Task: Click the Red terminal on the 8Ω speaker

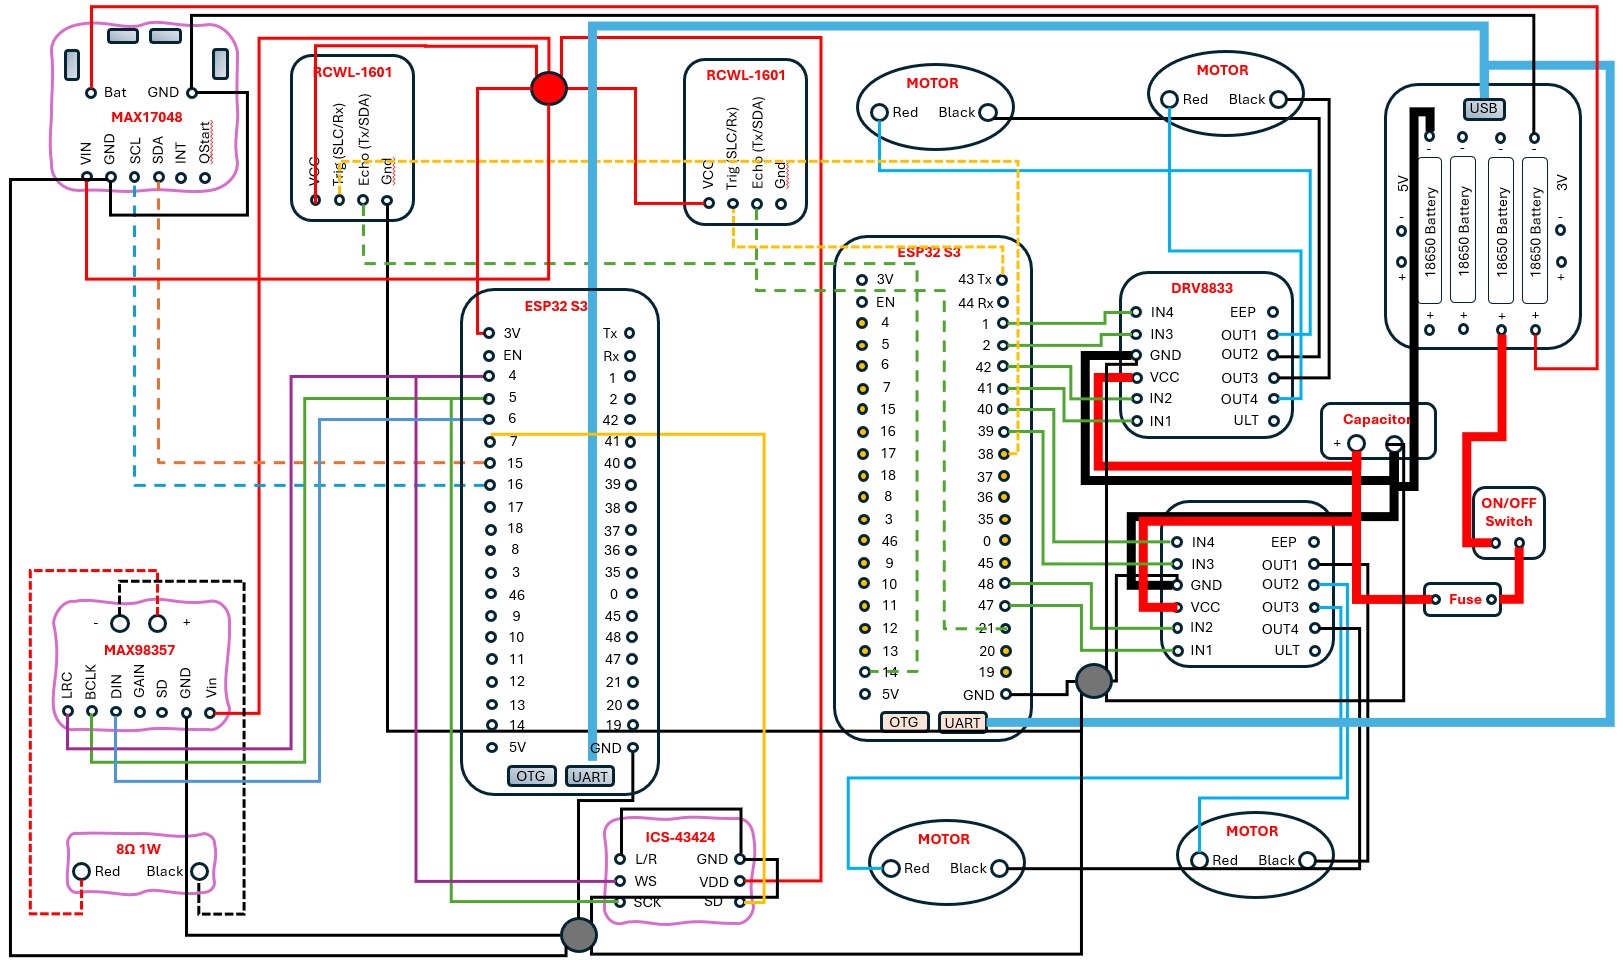Action: pyautogui.click(x=82, y=872)
